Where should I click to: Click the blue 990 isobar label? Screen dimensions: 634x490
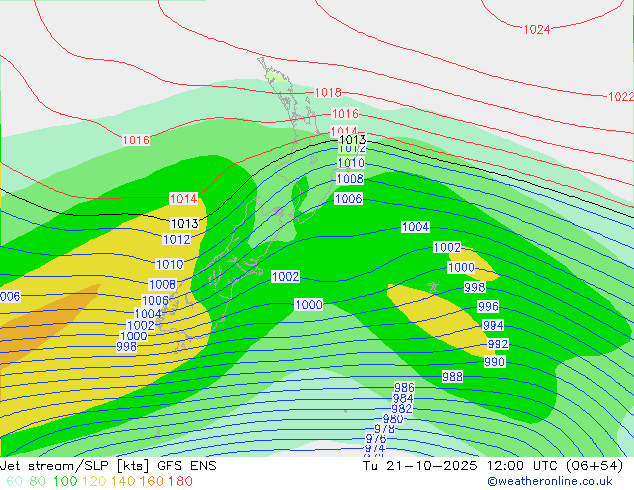coord(494,361)
